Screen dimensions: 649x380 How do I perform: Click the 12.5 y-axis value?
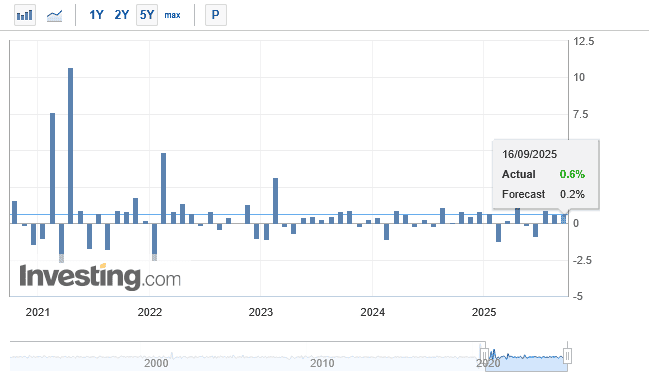click(584, 41)
